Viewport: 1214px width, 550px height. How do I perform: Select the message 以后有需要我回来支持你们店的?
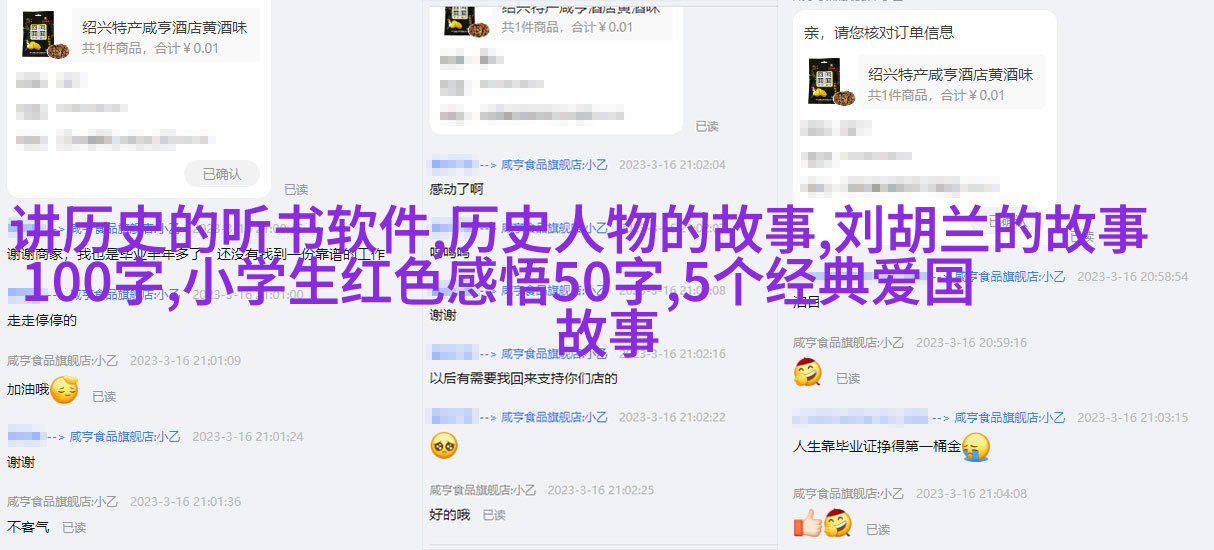pos(524,379)
